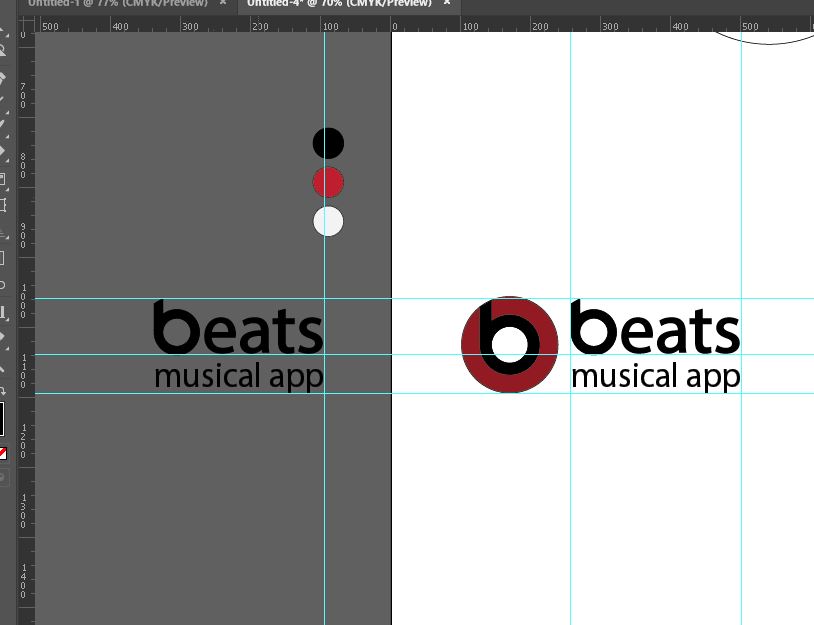The image size is (814, 625).
Task: Select the black circle color sample
Action: click(x=328, y=143)
